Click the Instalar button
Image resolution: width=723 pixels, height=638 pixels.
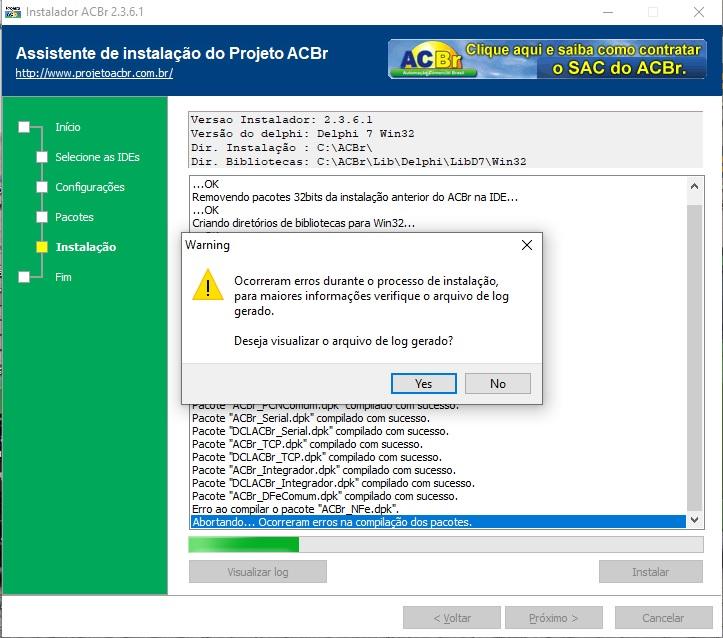pyautogui.click(x=651, y=572)
